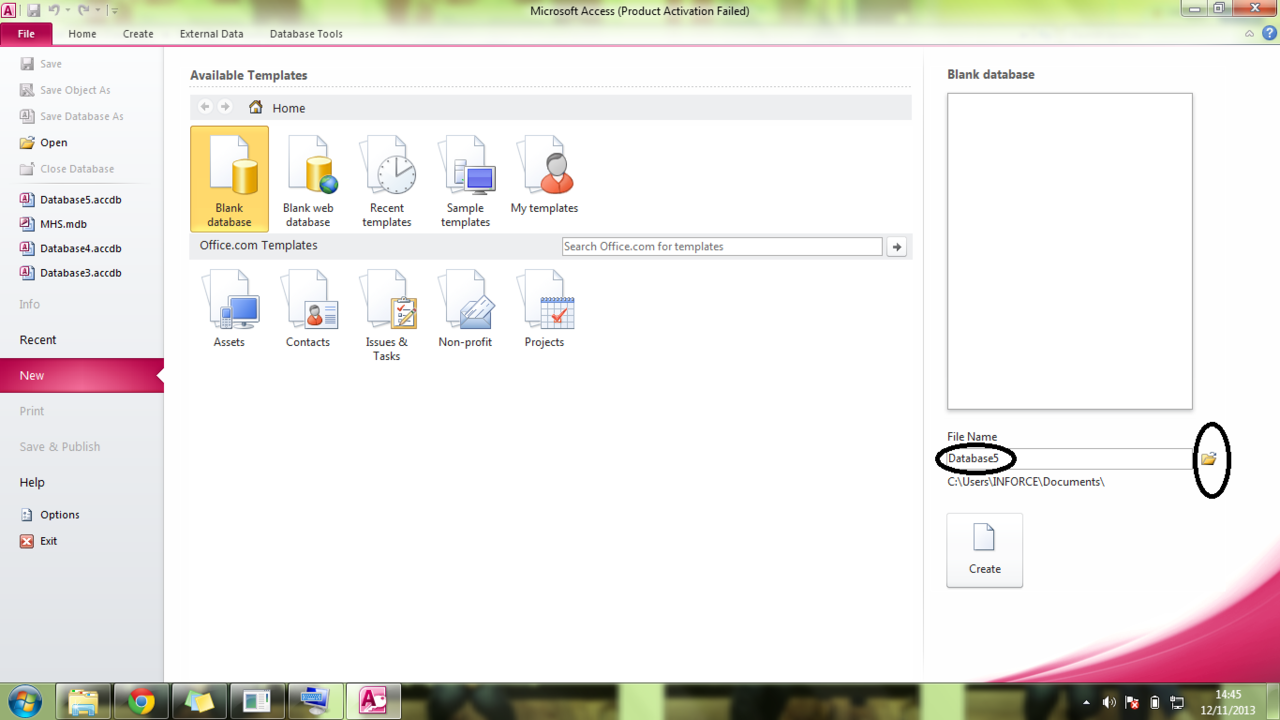
Task: Click the taskbar clock showing 14:45
Action: [x=1228, y=702]
